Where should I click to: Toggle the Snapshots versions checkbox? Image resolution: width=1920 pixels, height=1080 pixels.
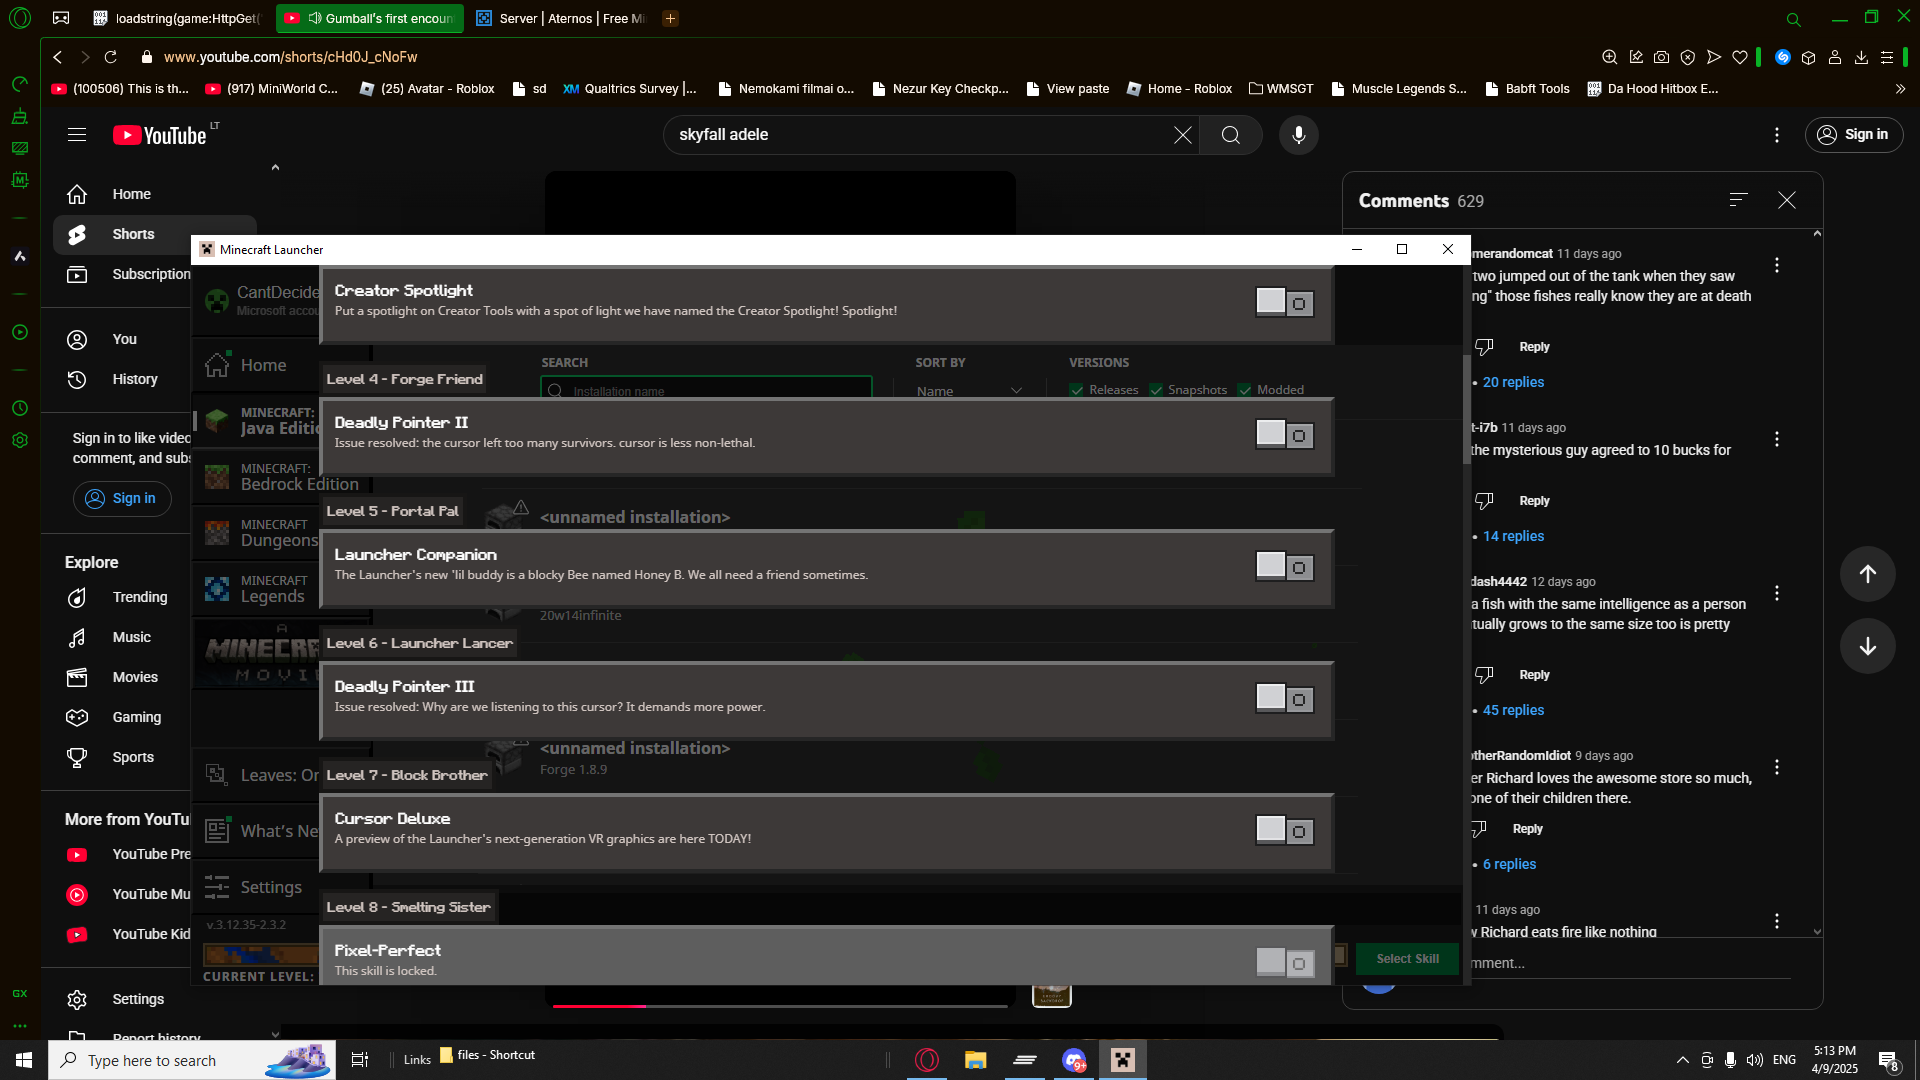1156,390
